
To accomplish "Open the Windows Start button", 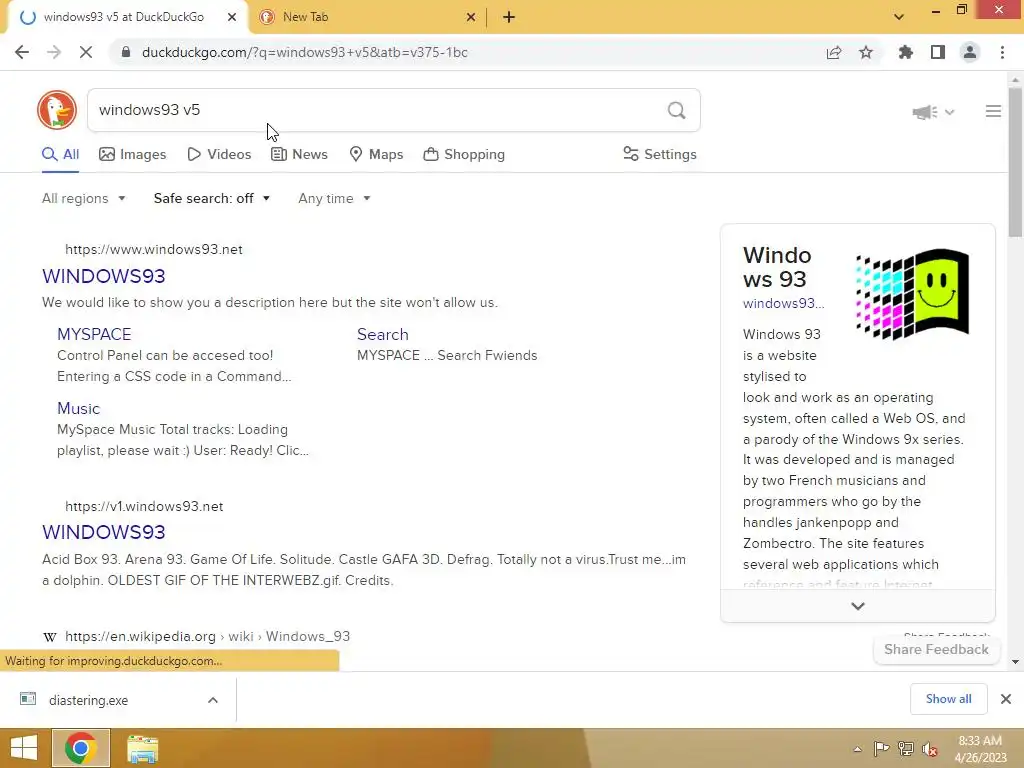I will pyautogui.click(x=24, y=748).
